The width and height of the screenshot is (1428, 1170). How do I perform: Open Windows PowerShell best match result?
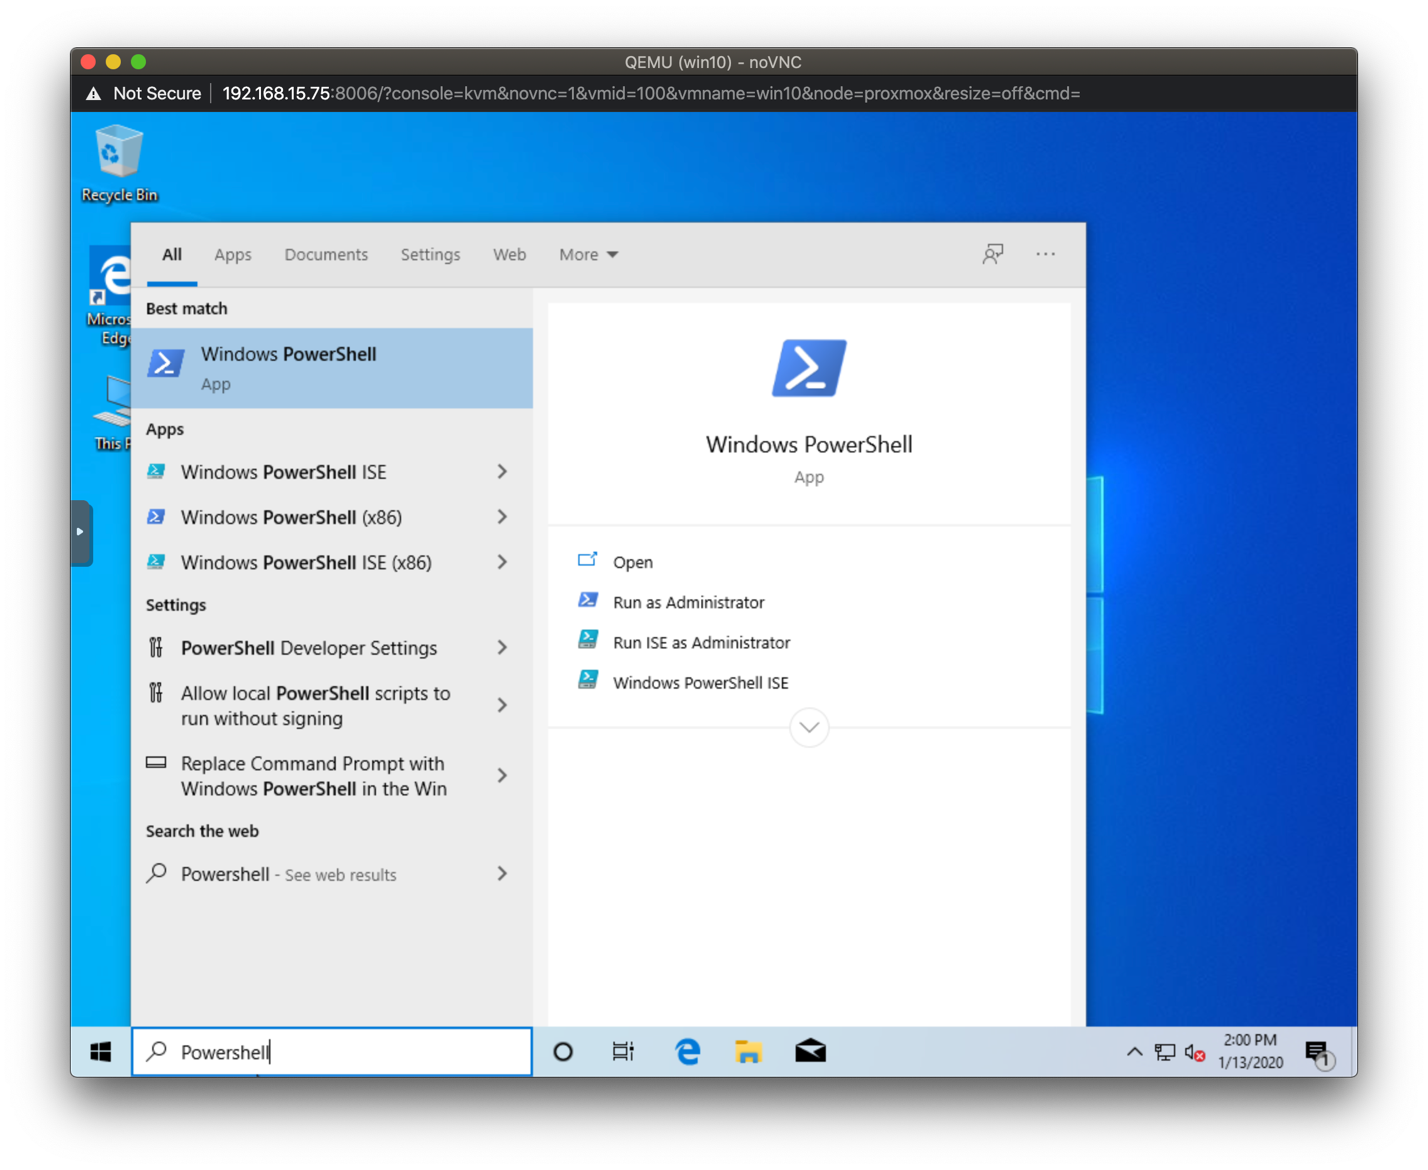point(332,368)
